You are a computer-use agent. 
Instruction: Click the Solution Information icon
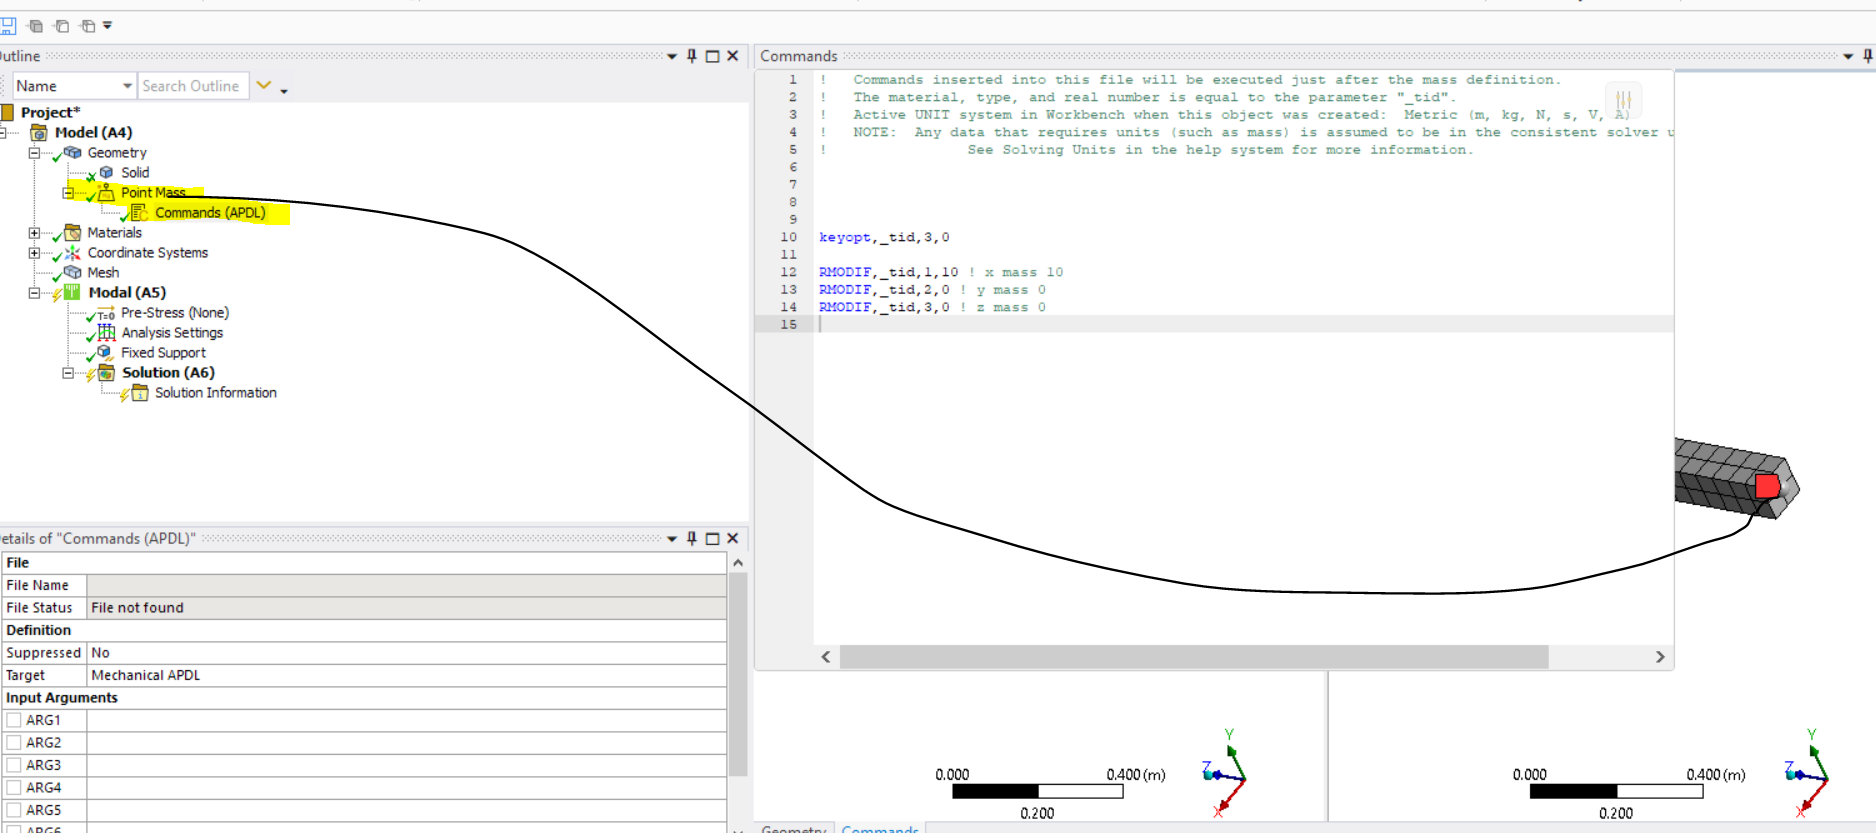[x=140, y=393]
